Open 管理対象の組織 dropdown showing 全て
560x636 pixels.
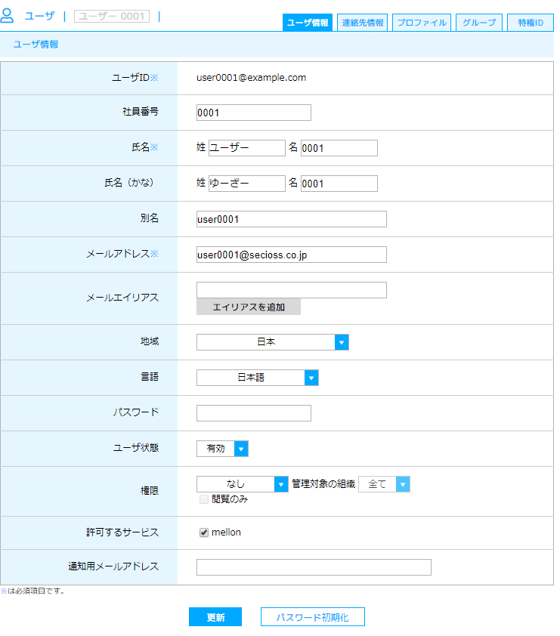tap(403, 484)
